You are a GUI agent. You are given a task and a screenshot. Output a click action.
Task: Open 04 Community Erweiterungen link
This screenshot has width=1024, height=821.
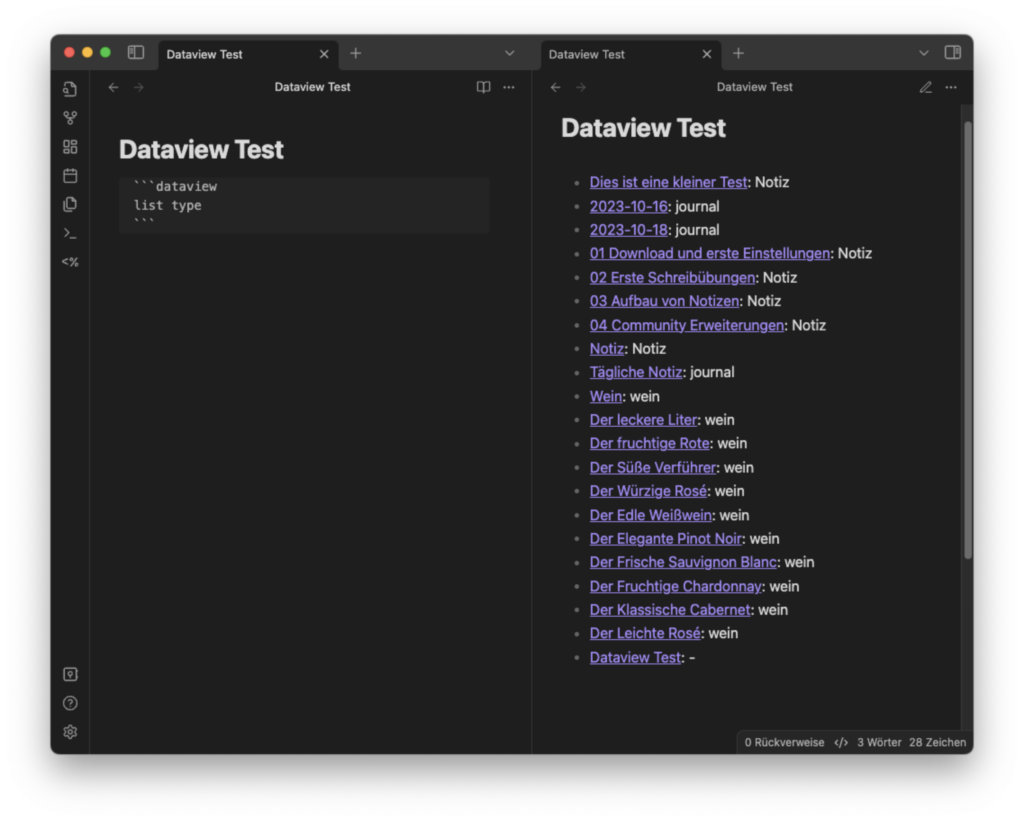pyautogui.click(x=686, y=325)
